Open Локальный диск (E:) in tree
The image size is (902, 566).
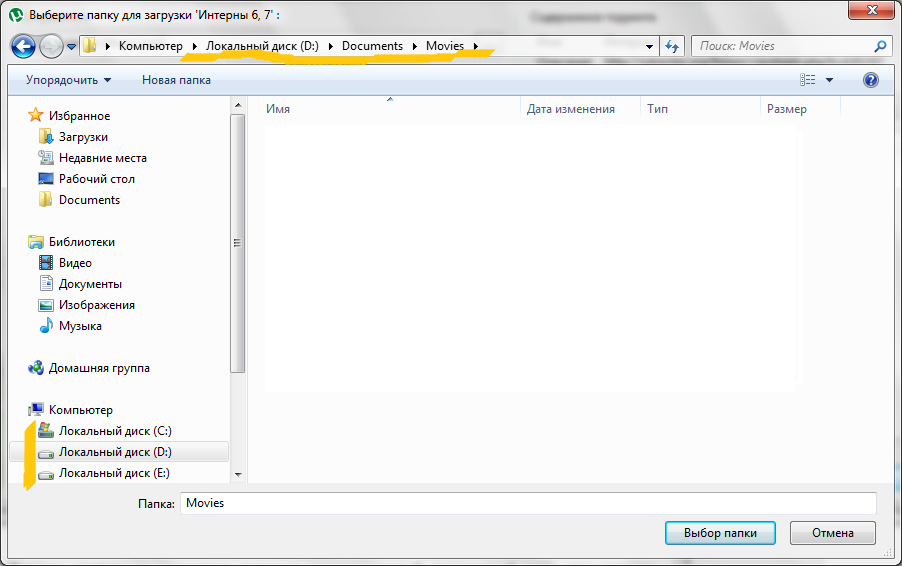pos(114,473)
